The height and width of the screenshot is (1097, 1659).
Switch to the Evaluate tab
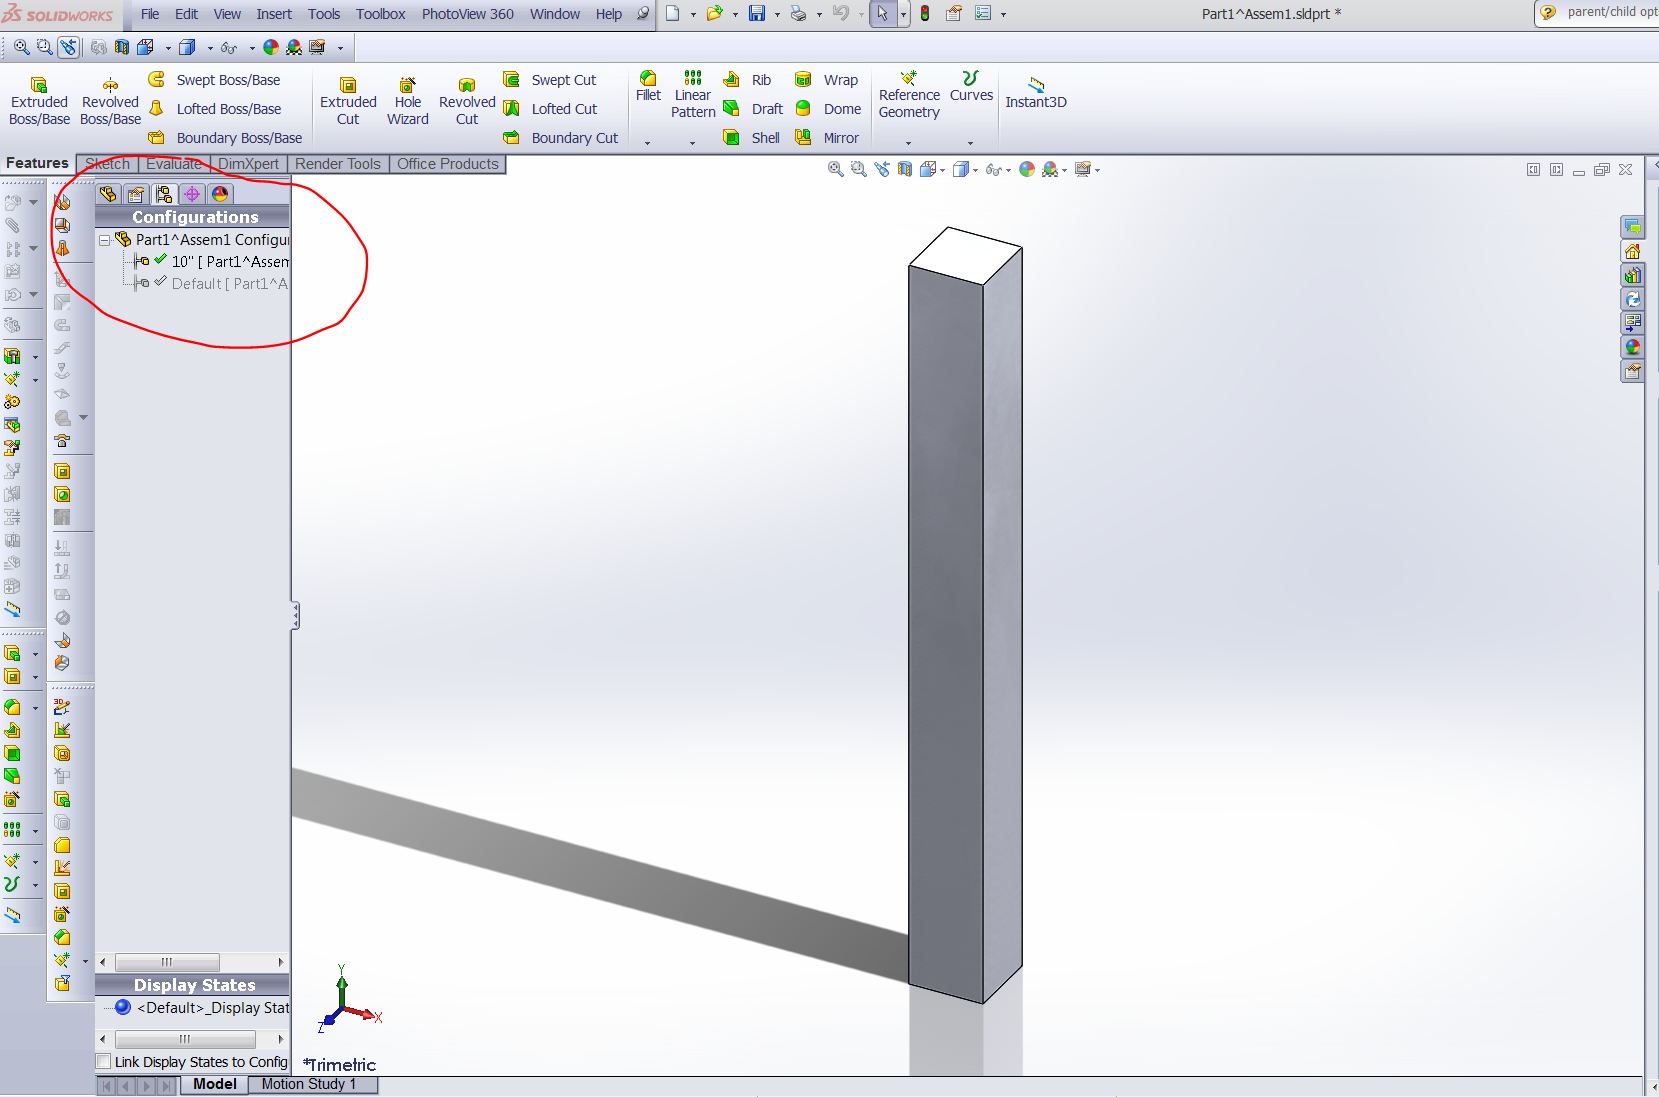coord(174,164)
